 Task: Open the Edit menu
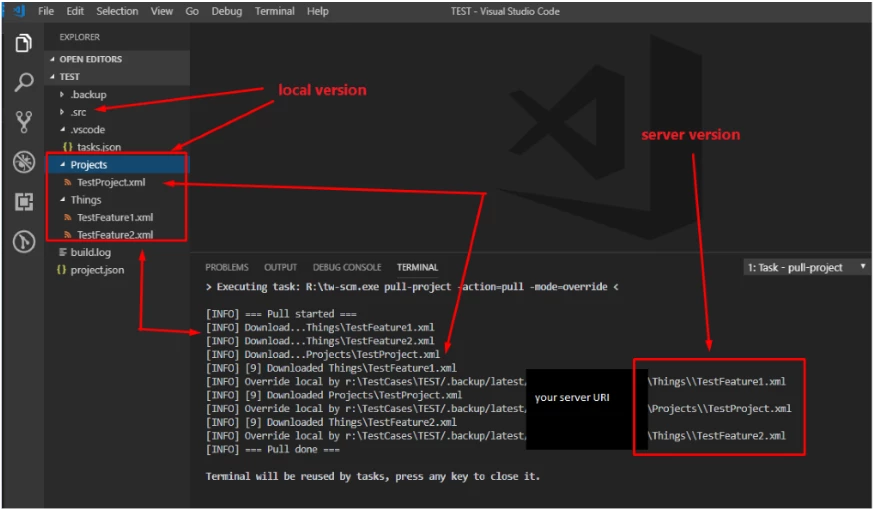point(75,11)
